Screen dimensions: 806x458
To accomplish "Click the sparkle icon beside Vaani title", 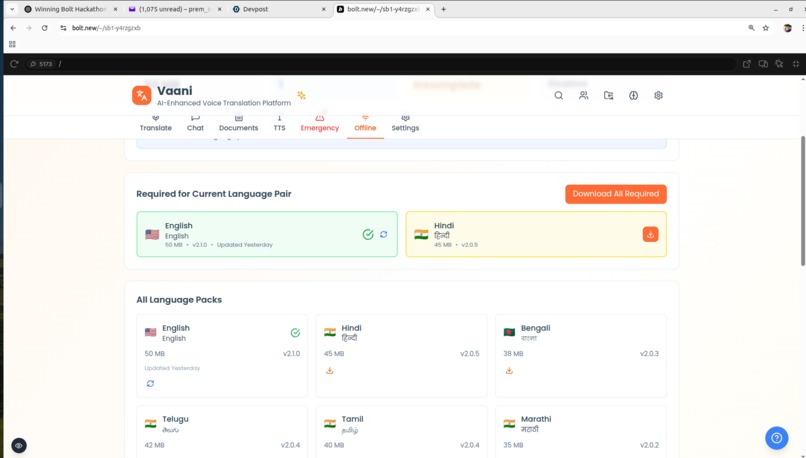I will point(301,95).
